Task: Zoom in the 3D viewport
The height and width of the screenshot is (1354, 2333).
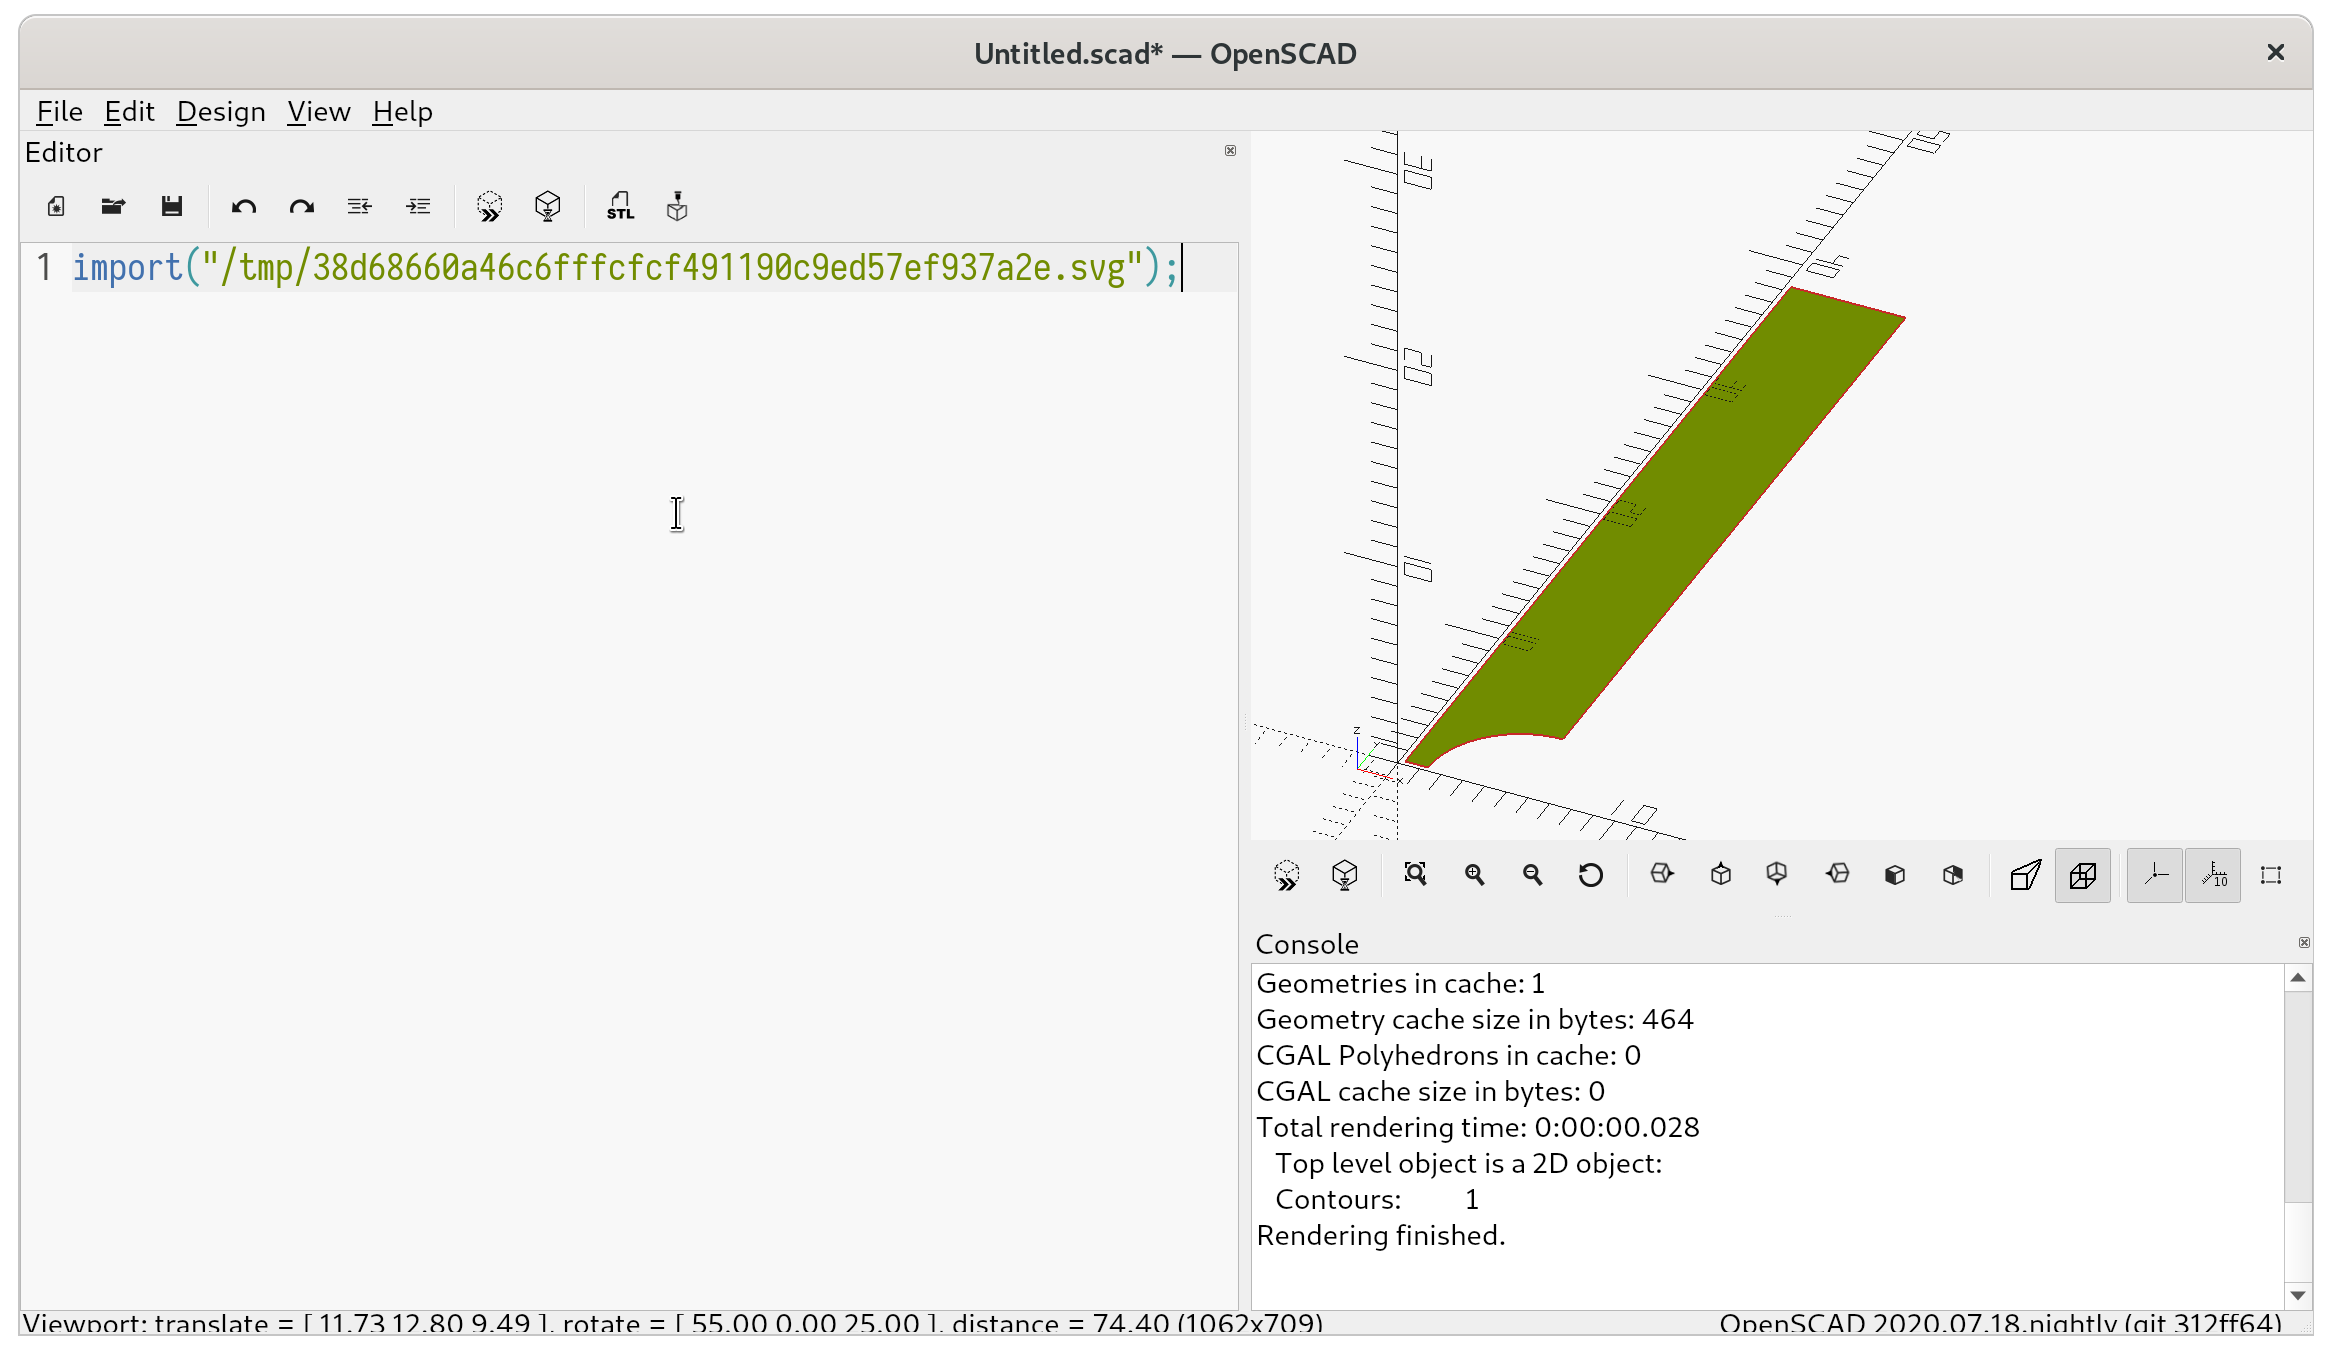Action: [1474, 875]
